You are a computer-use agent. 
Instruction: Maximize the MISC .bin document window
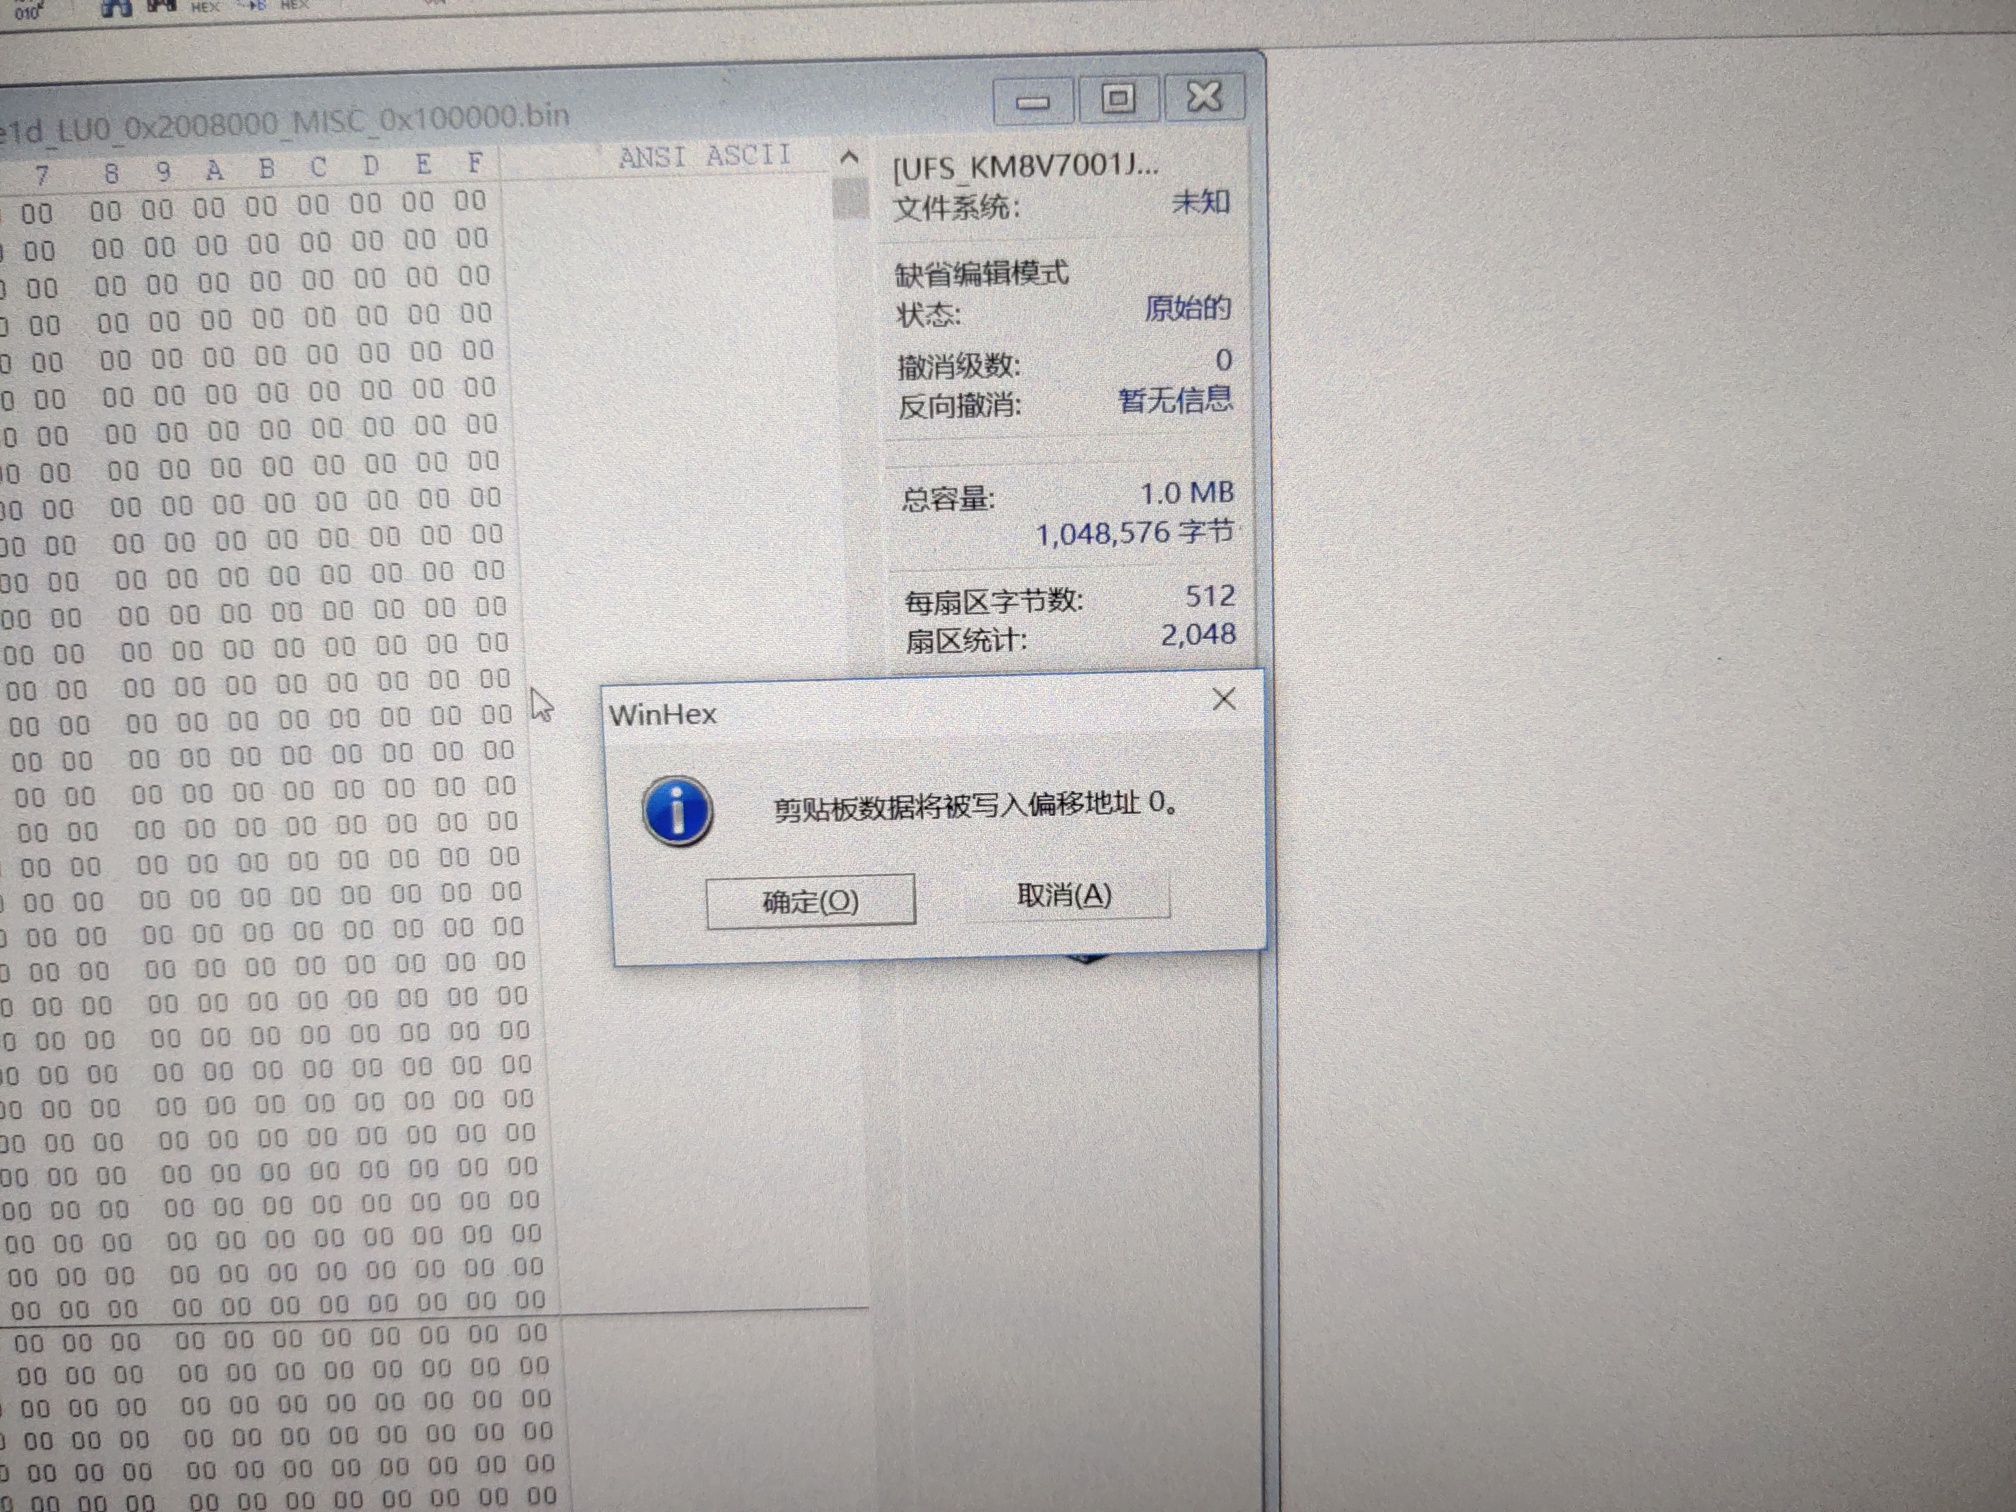tap(1119, 98)
